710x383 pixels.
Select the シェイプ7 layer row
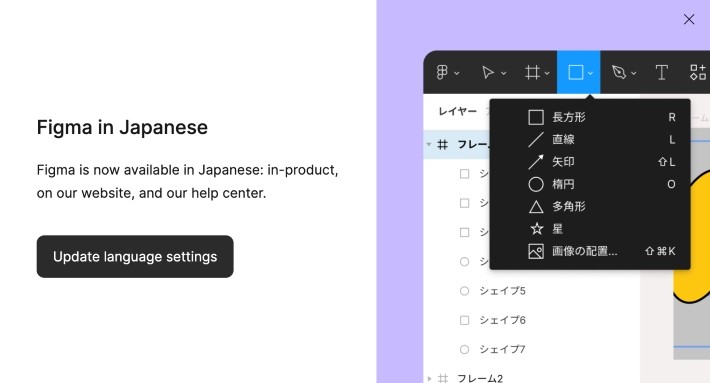click(532, 349)
